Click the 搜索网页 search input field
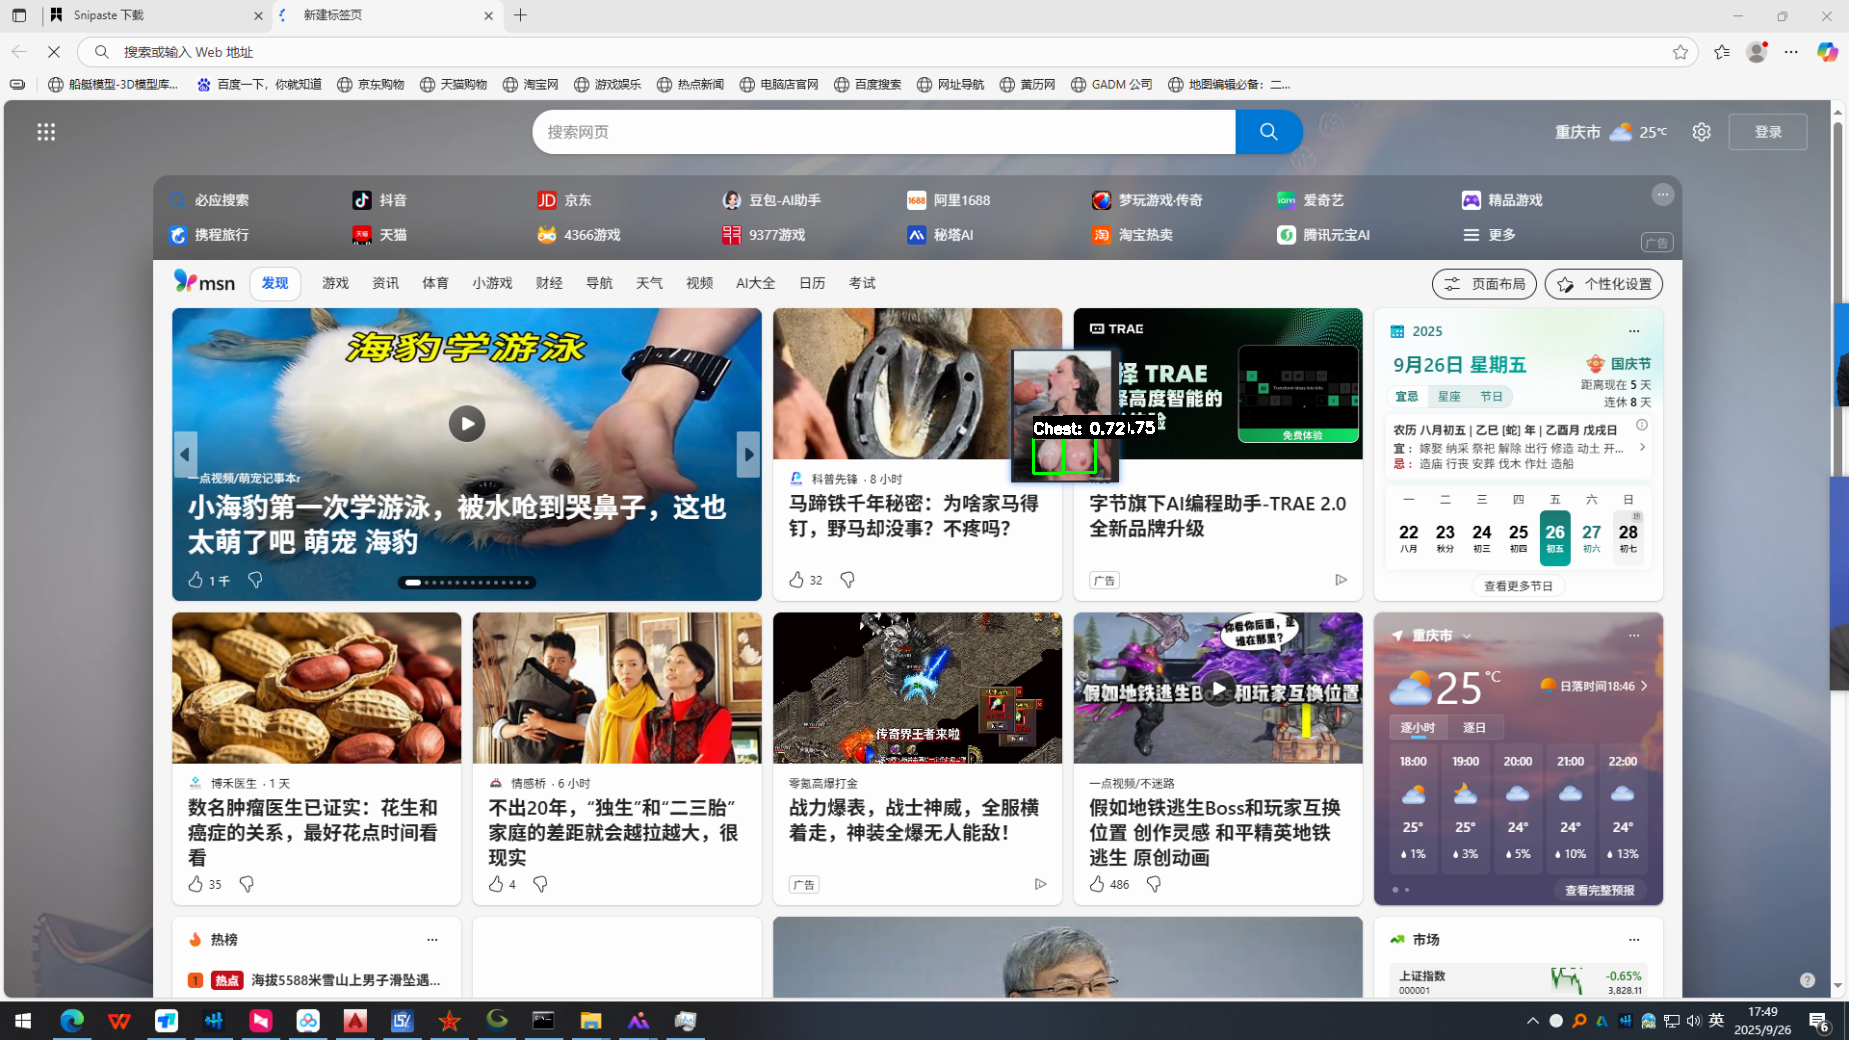The image size is (1849, 1040). pos(883,132)
